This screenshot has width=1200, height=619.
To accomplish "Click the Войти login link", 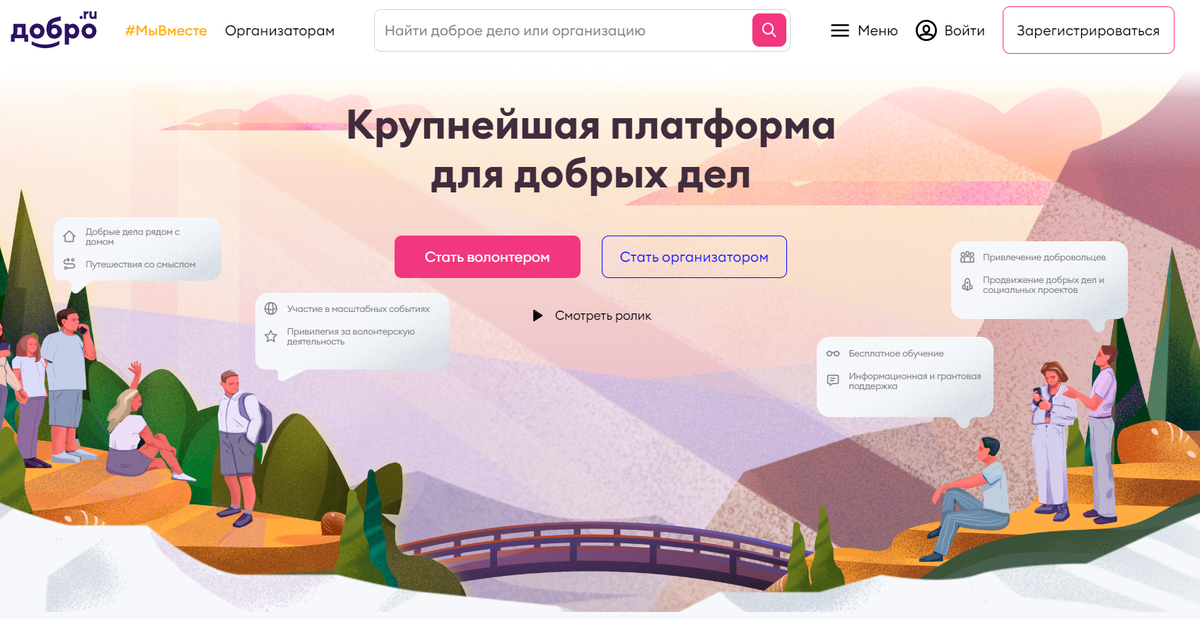I will pos(964,31).
